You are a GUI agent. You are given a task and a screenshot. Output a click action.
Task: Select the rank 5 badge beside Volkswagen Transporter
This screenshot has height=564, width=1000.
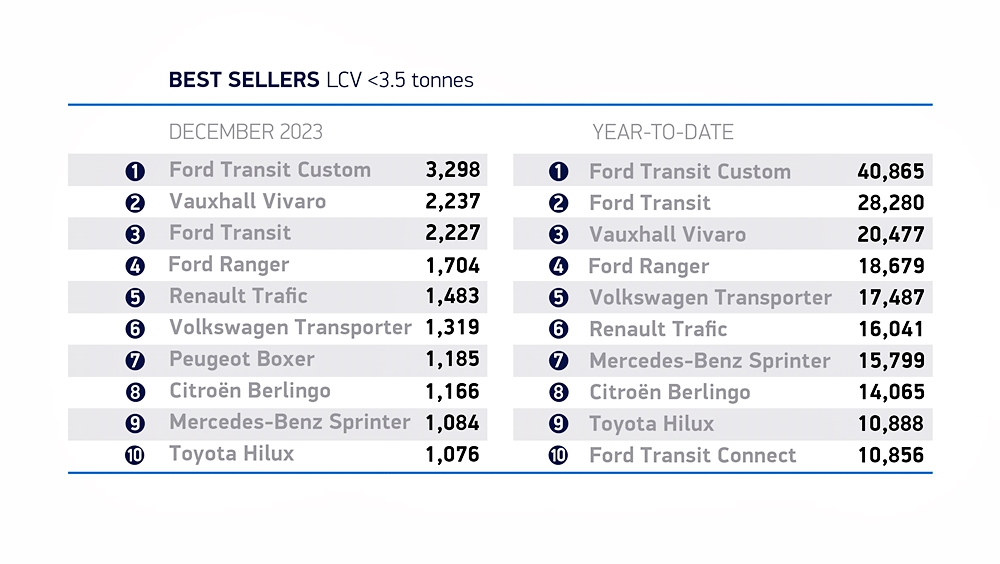click(558, 298)
